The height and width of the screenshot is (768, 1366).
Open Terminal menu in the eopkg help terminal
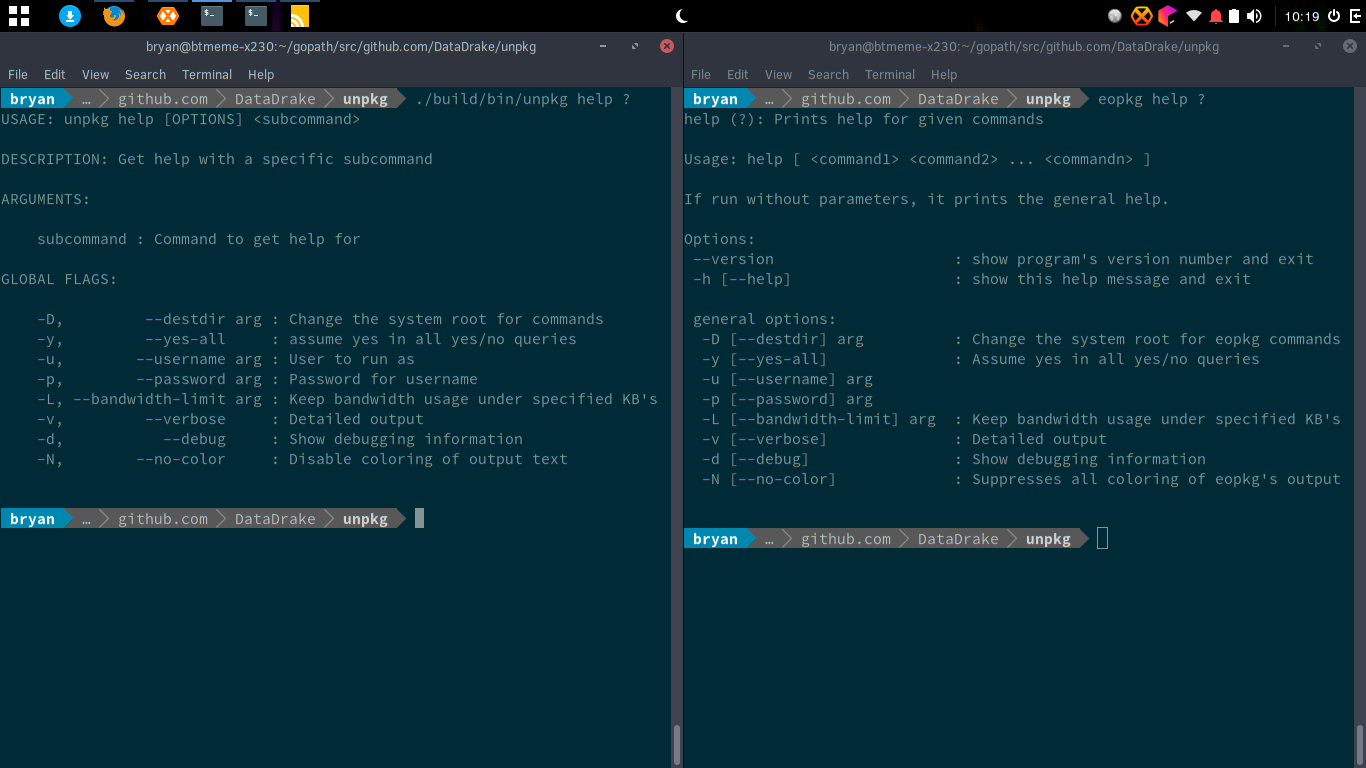(x=890, y=75)
